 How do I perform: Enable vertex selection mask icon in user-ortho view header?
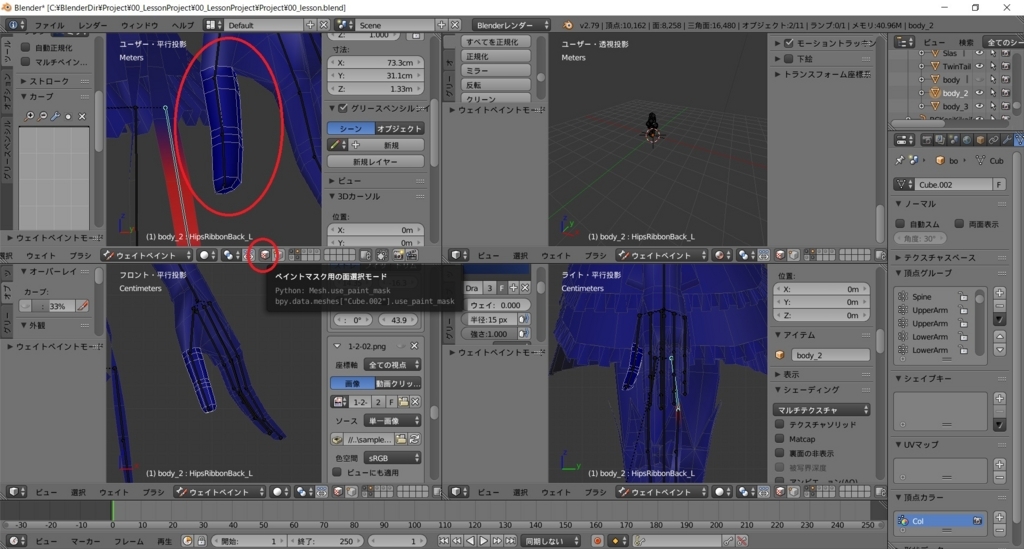point(278,255)
